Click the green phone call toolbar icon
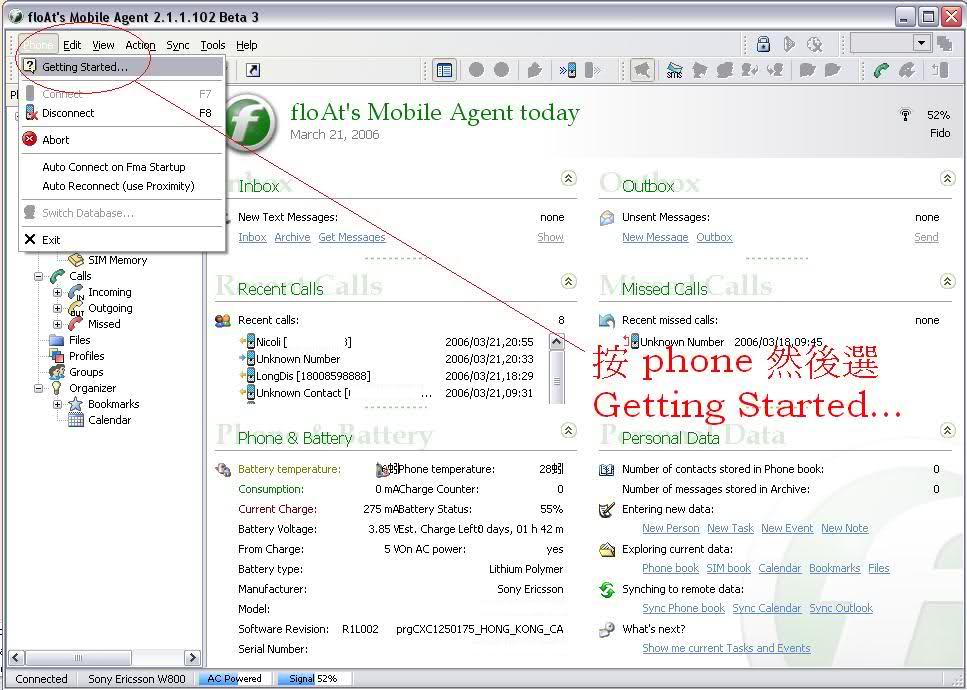 pos(881,70)
